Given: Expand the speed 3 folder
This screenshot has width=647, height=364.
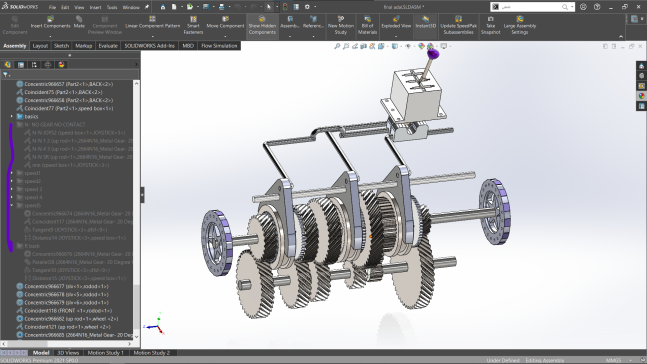Looking at the screenshot, I should (x=12, y=189).
